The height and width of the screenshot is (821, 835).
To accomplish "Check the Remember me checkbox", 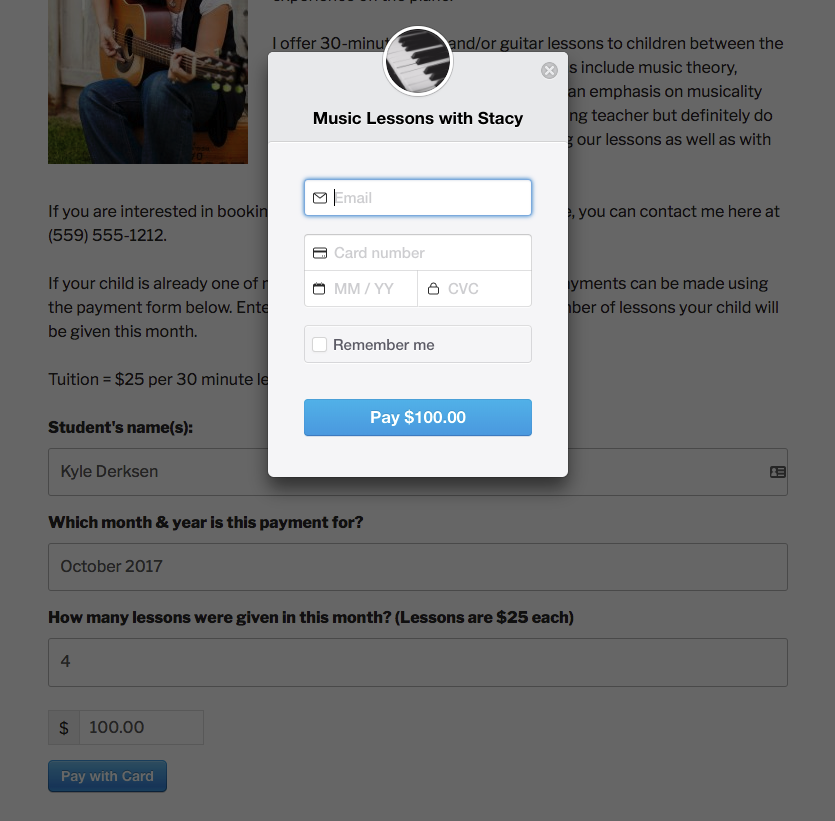I will pos(320,344).
